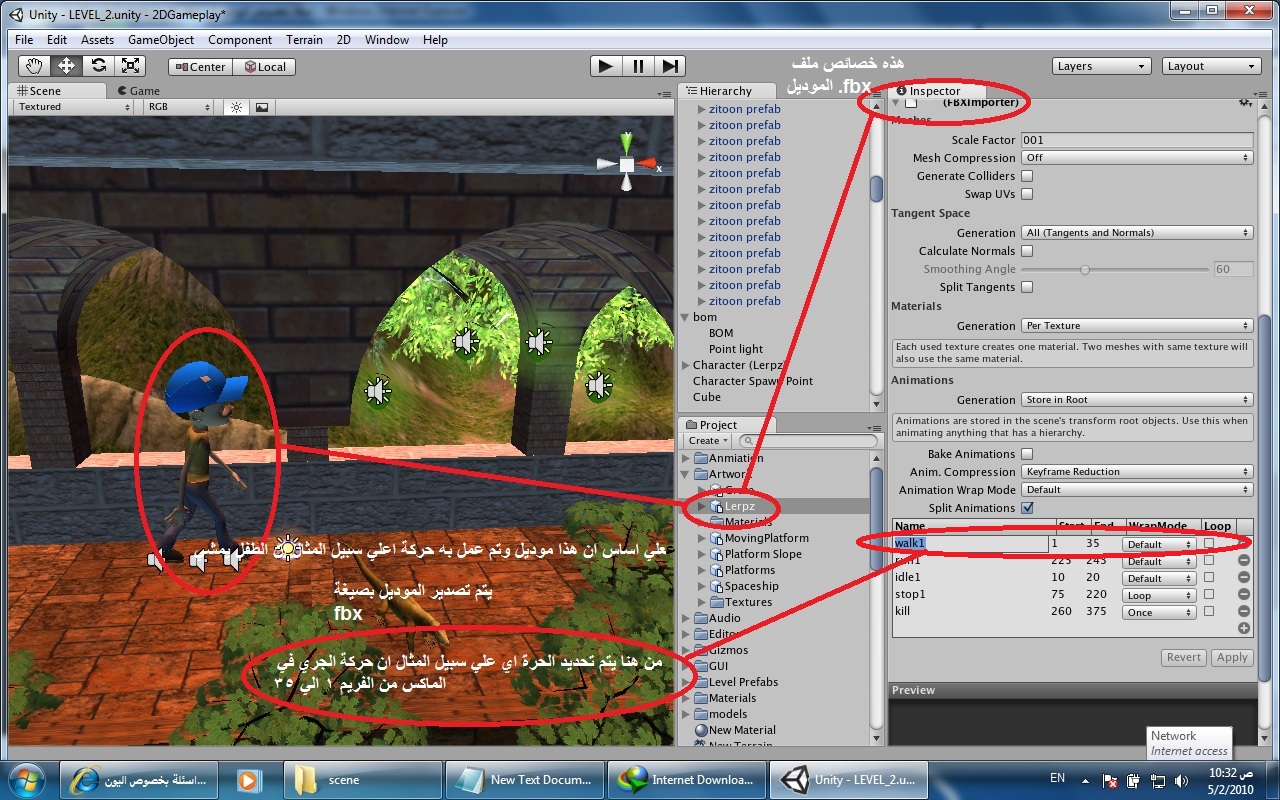1280x800 pixels.
Task: Remove the stop1 animation clip
Action: point(1244,595)
